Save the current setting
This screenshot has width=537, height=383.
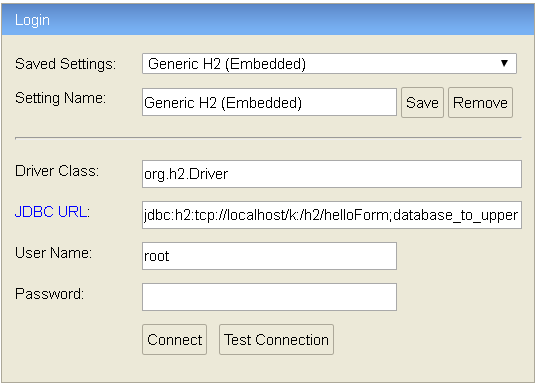(x=422, y=102)
